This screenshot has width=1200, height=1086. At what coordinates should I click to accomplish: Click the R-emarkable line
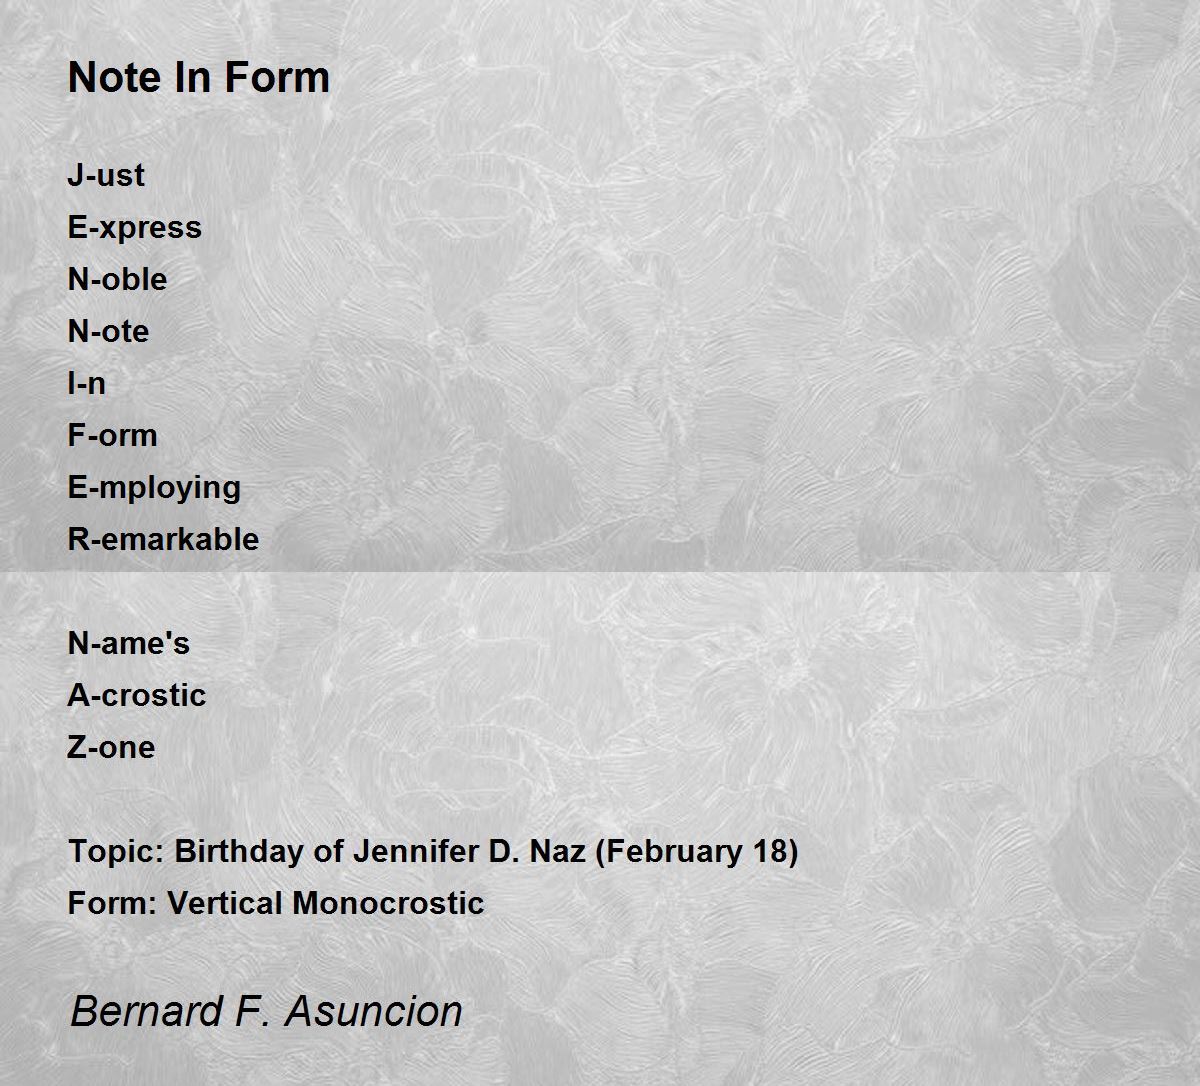(x=164, y=539)
